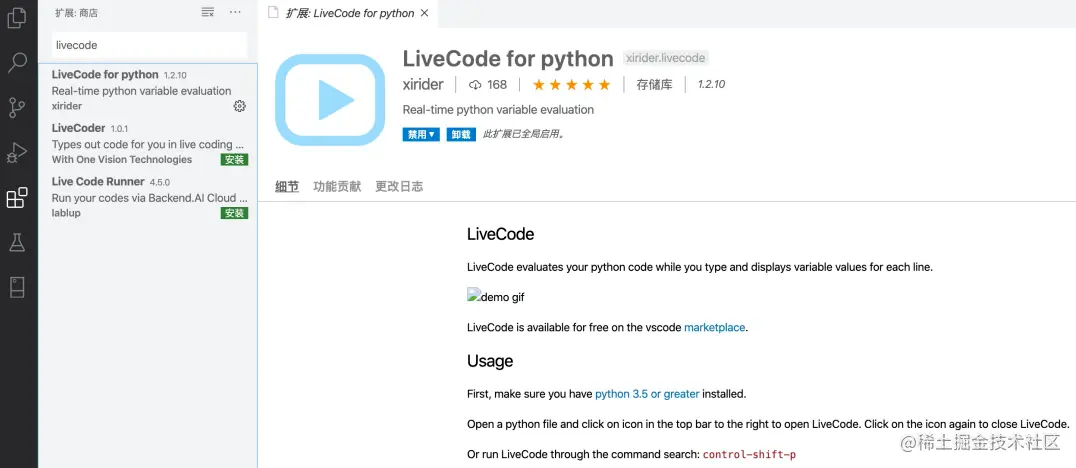
Task: Click the version 1.2.10 in the header
Action: point(711,84)
